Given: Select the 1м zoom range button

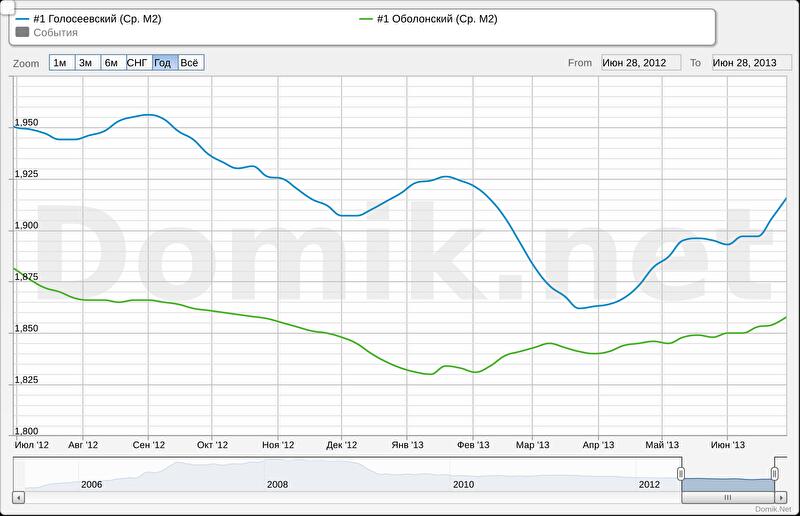Looking at the screenshot, I should click(60, 63).
